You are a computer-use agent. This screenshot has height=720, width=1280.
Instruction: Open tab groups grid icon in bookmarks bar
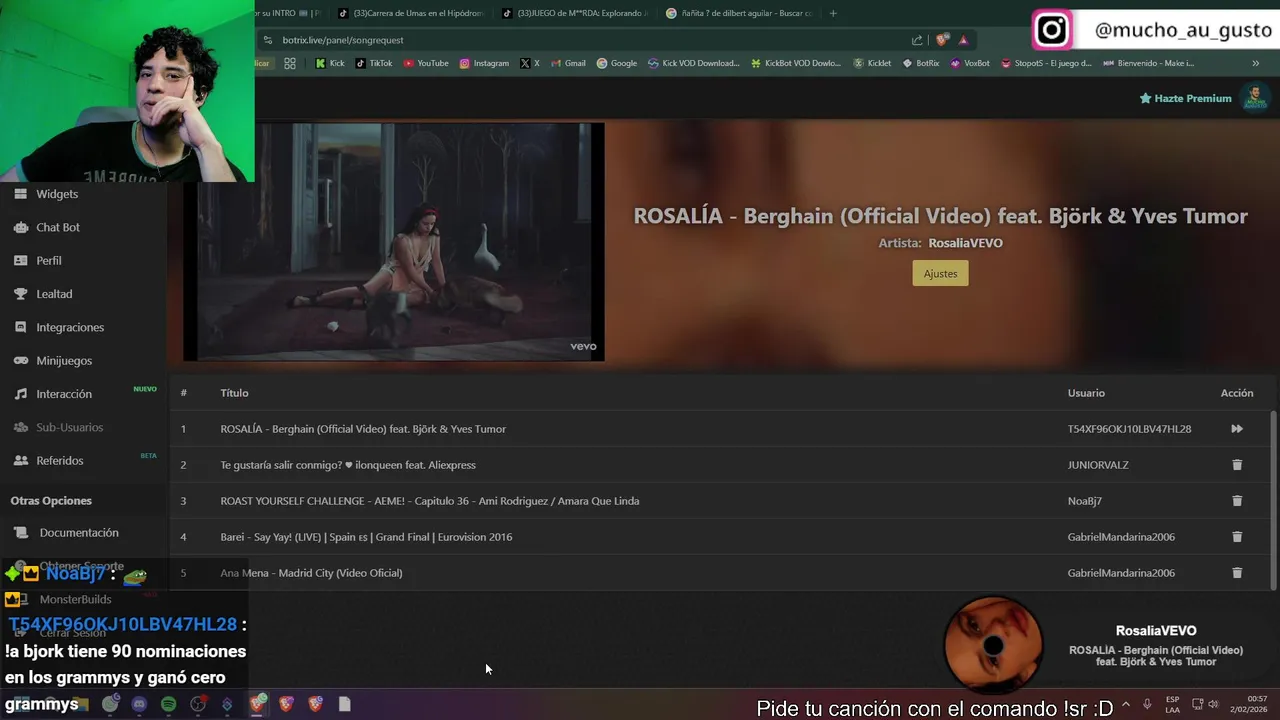[x=289, y=63]
